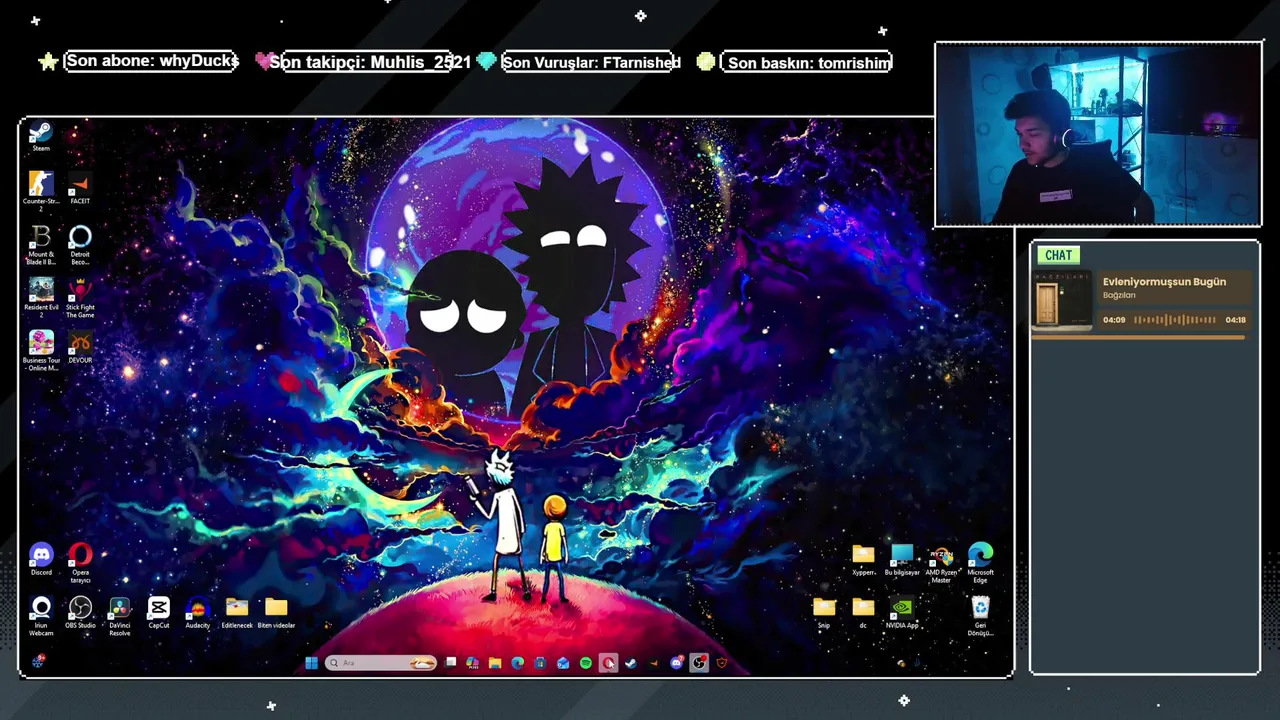Open the Steam desktop shortcut
Screen dimensions: 1280x720
[40, 136]
